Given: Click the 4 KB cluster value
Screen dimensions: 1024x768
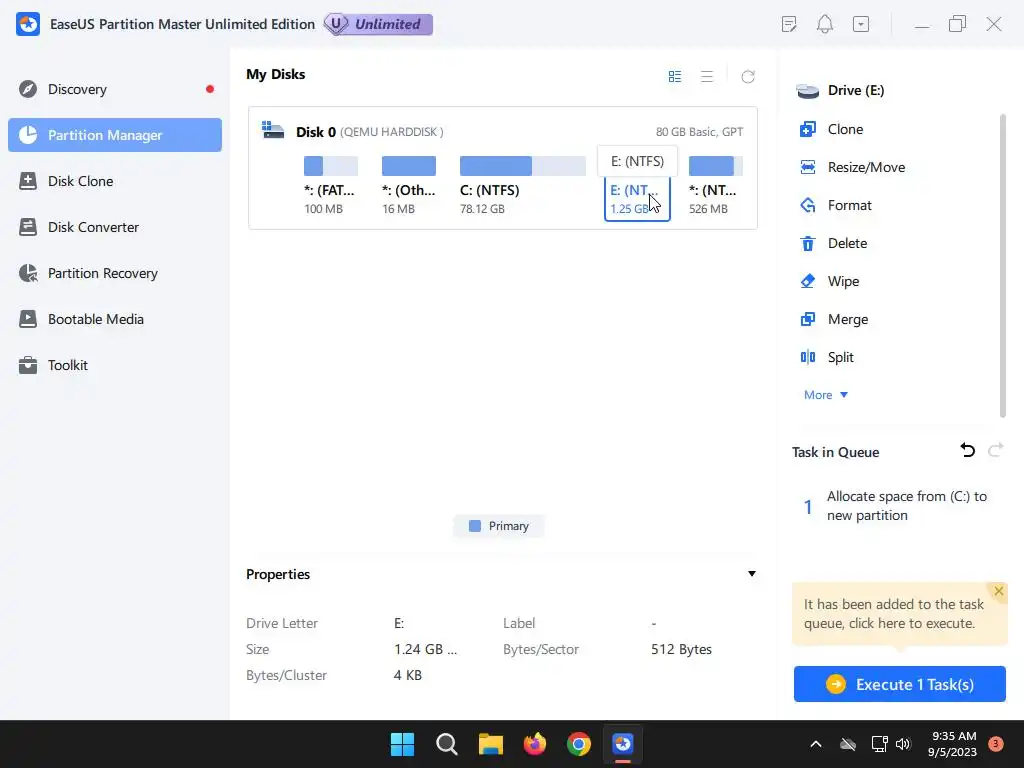Looking at the screenshot, I should click(408, 675).
